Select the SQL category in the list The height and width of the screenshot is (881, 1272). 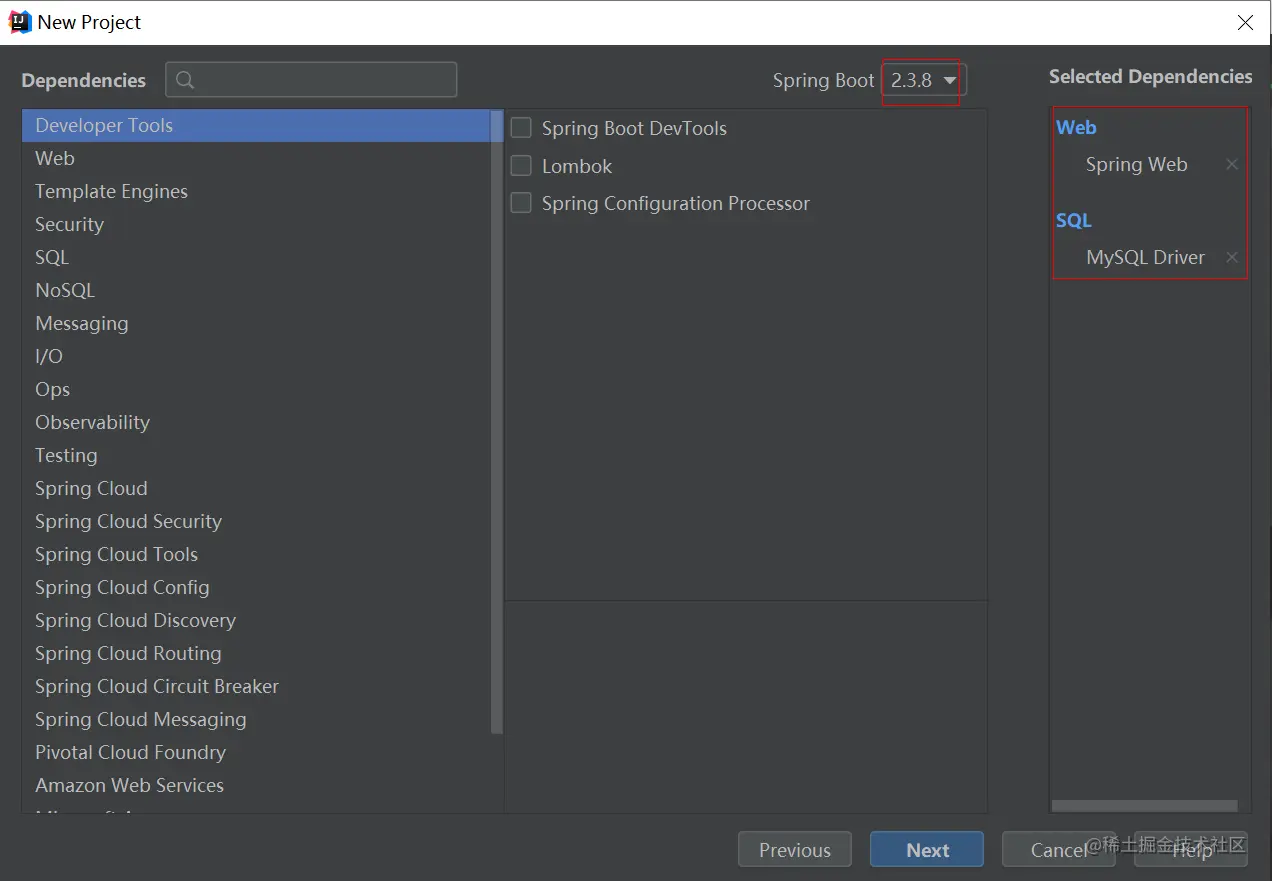pyautogui.click(x=256, y=257)
